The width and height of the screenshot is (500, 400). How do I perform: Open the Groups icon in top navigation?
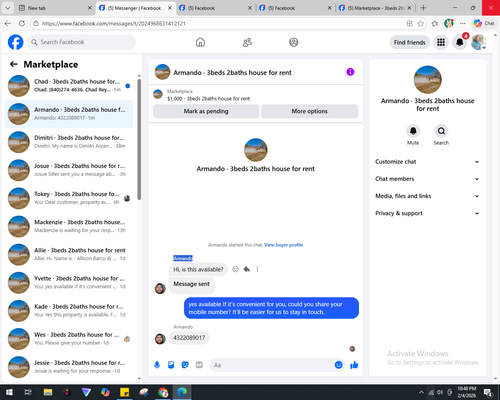click(x=294, y=42)
